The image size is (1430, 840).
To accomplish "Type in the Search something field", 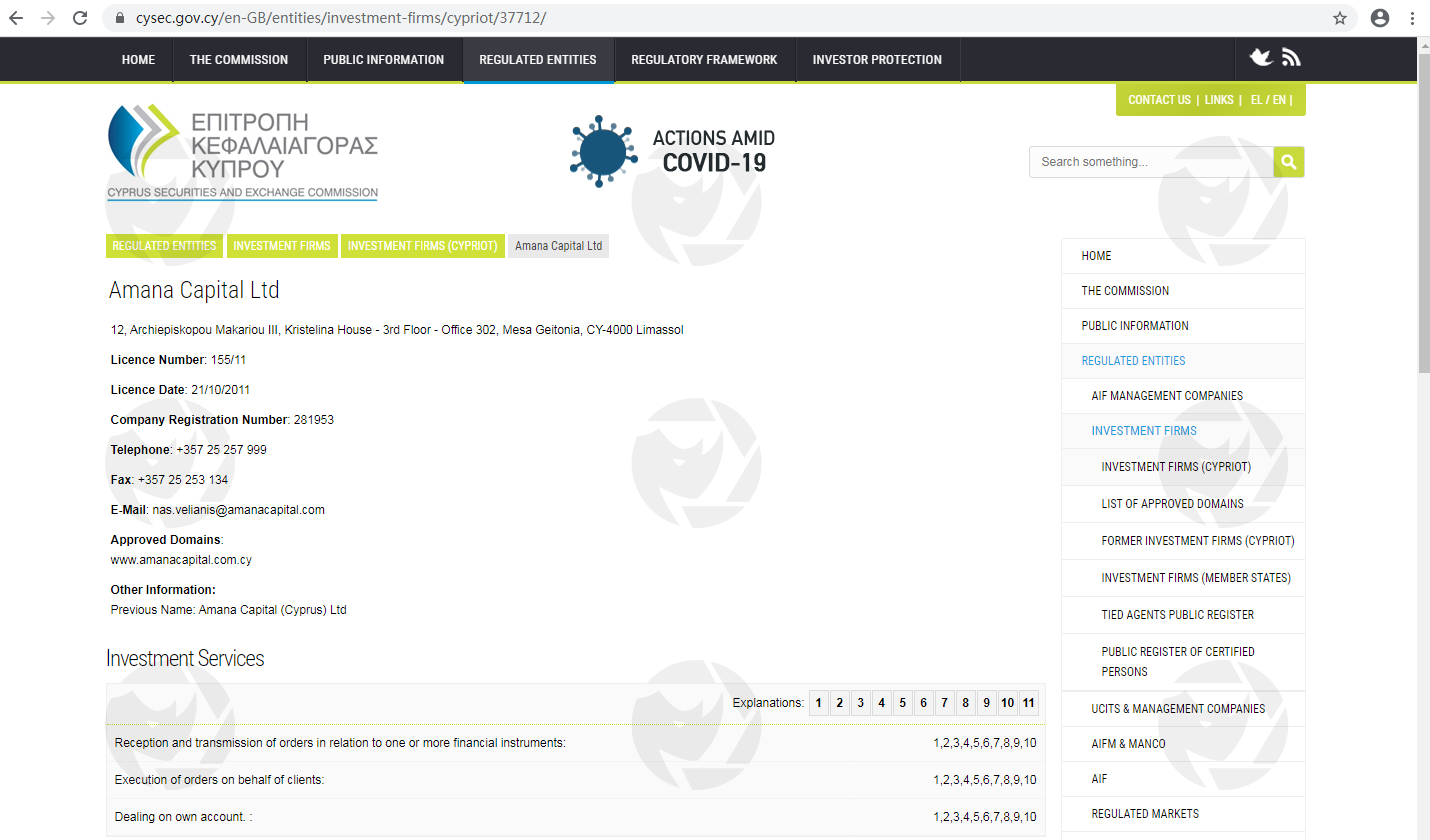I will pos(1150,162).
